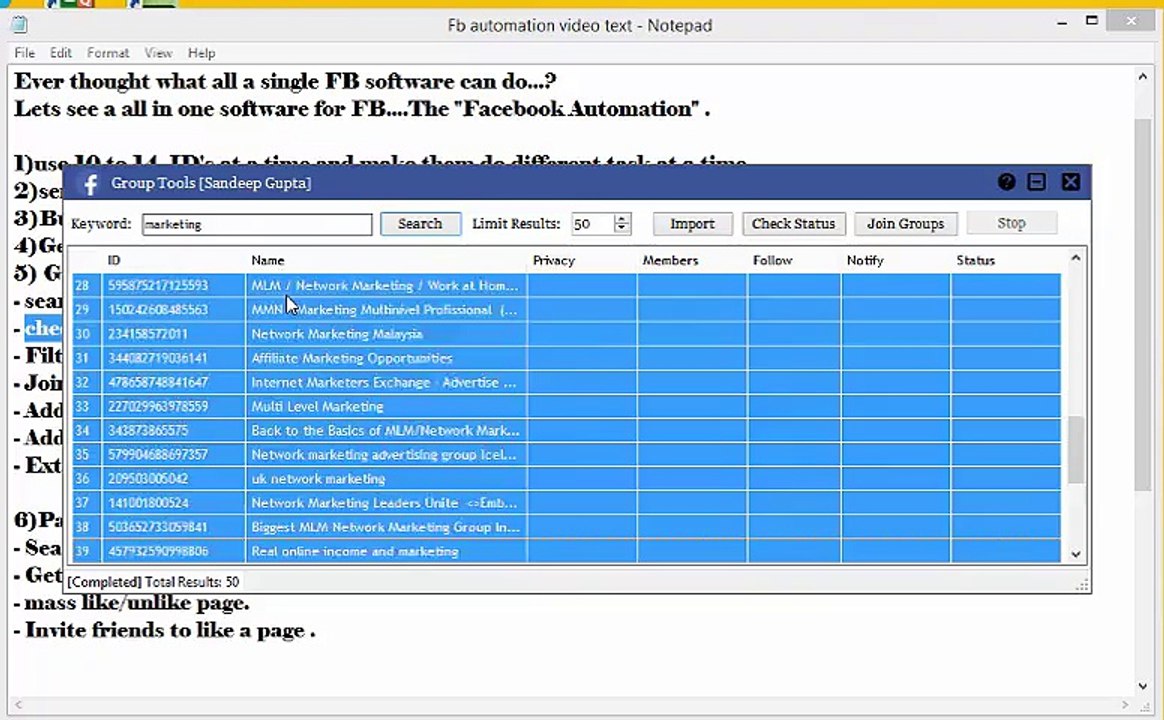The height and width of the screenshot is (720, 1164).
Task: Open the Edit menu in Notepad
Action: 61,53
